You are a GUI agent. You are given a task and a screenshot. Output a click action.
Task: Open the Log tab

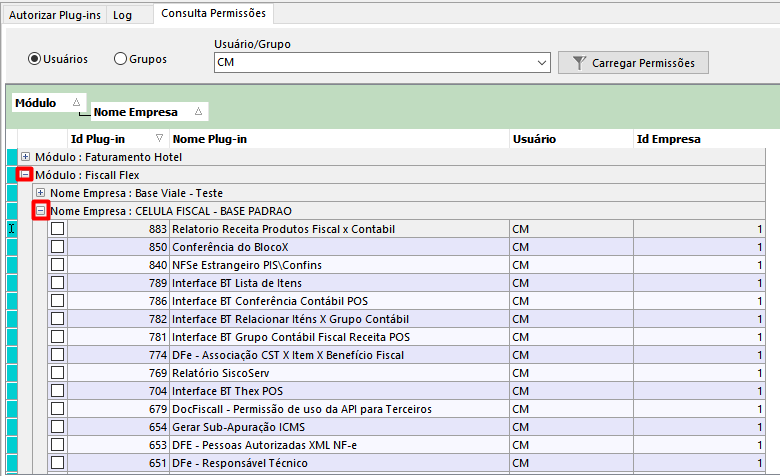pos(122,15)
